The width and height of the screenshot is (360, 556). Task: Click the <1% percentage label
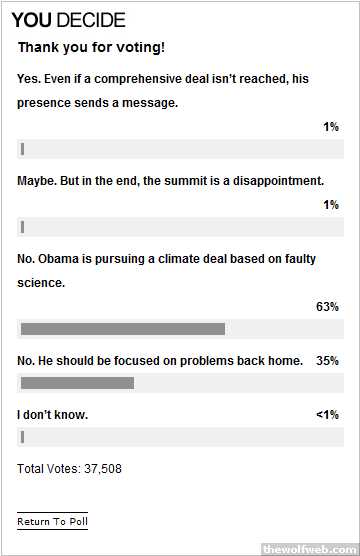point(327,415)
